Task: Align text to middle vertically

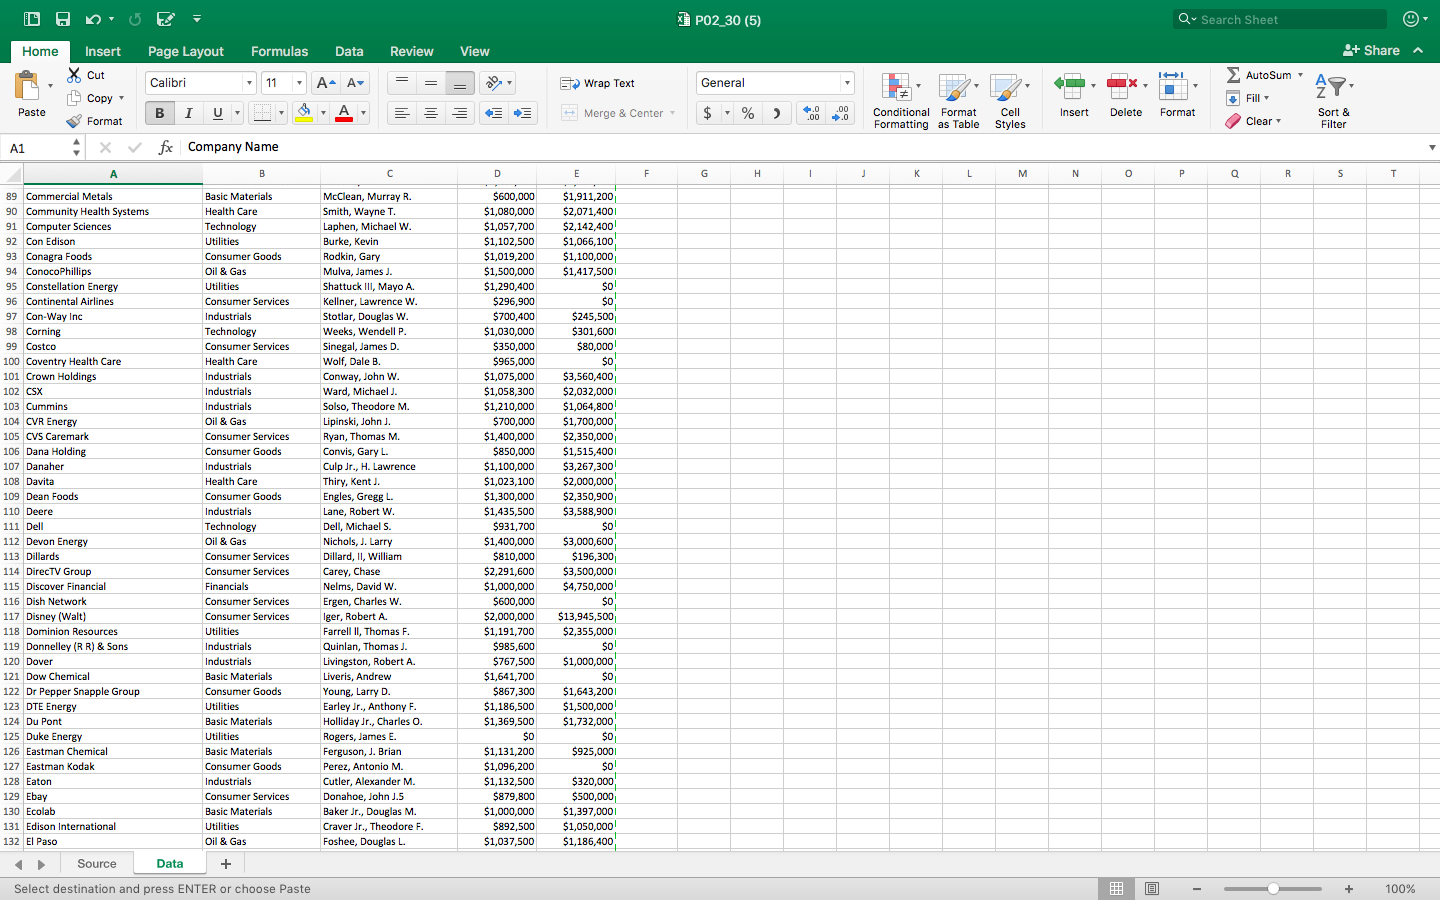Action: tap(431, 83)
